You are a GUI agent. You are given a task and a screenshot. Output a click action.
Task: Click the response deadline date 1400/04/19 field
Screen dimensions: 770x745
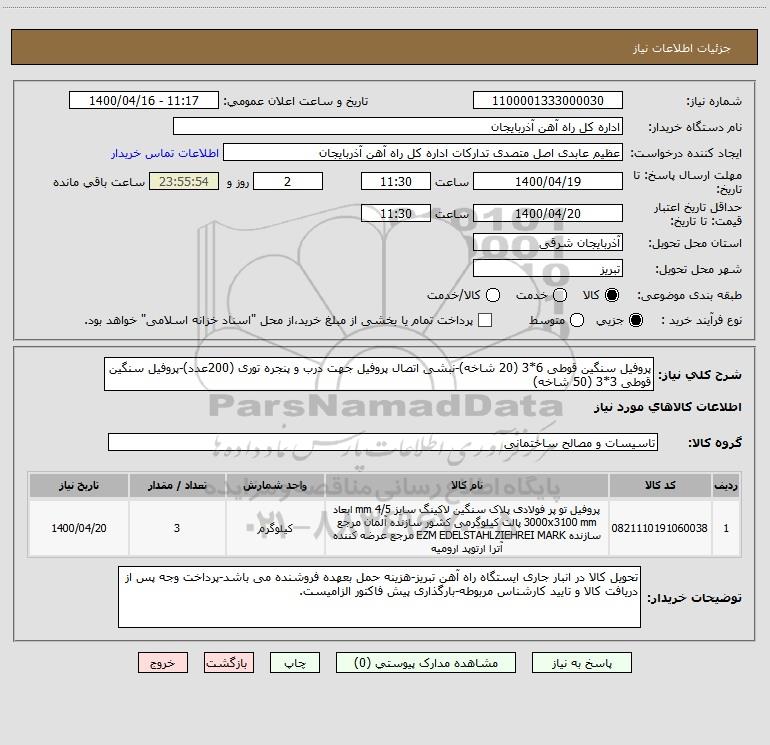(548, 181)
